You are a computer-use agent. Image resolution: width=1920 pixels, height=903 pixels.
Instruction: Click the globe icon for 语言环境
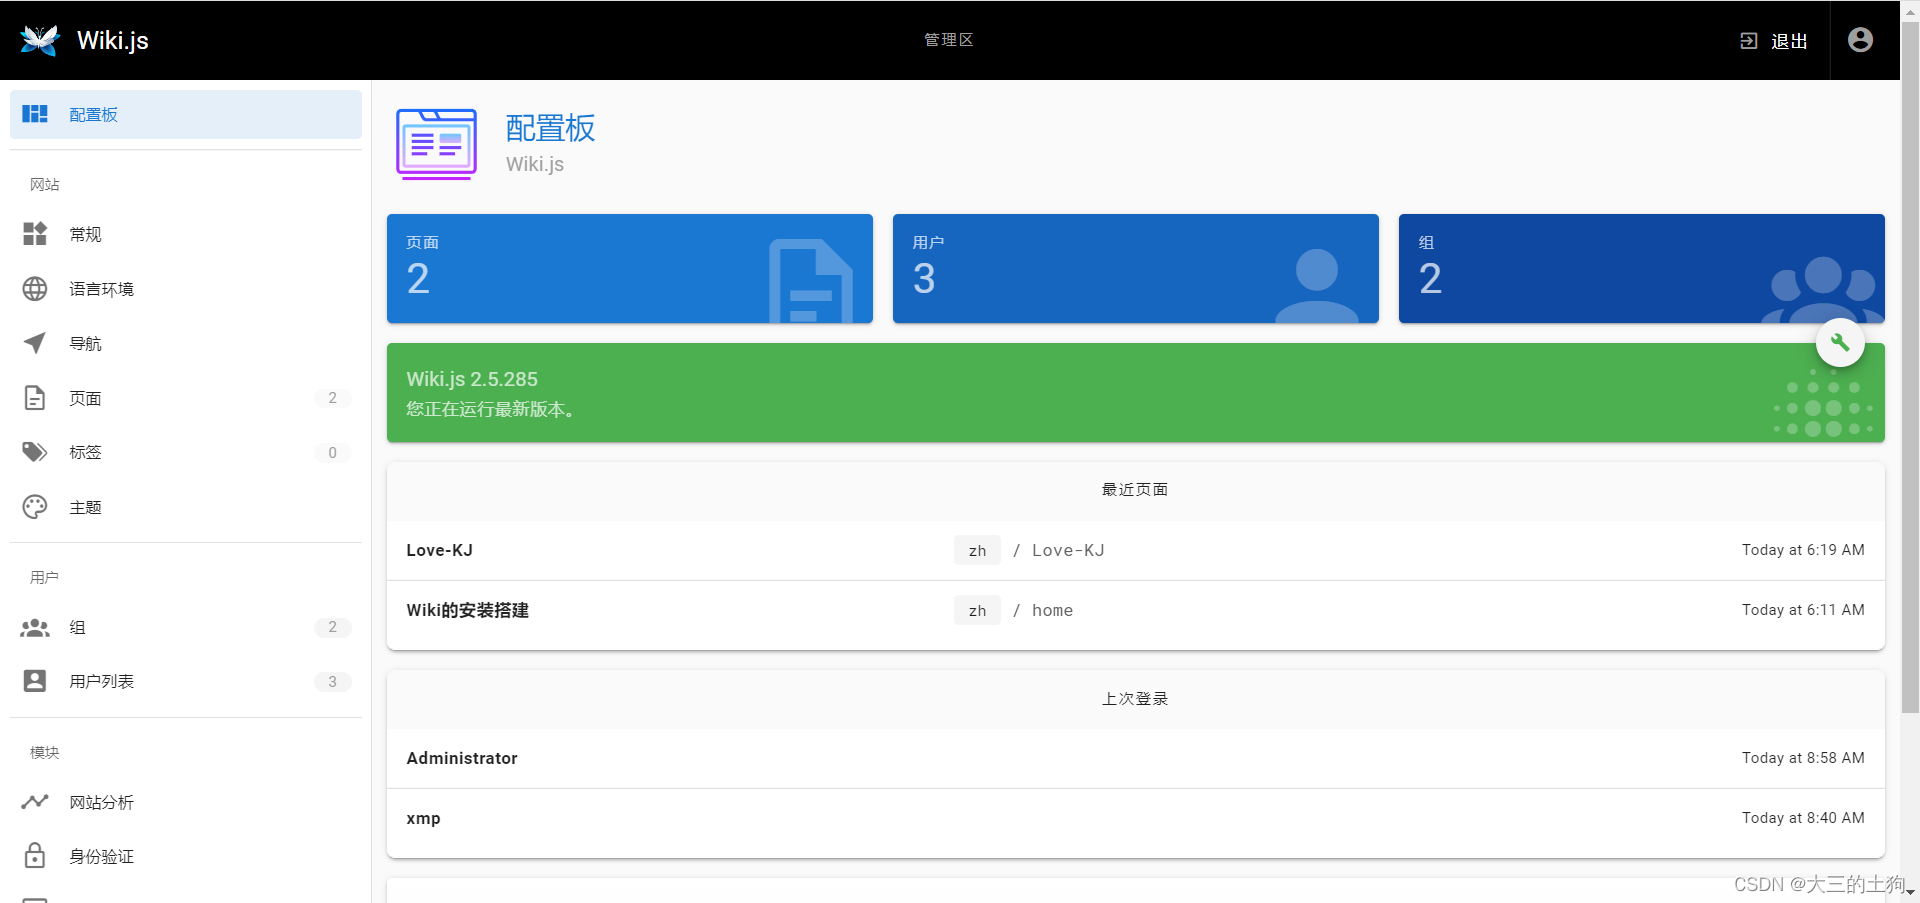[35, 289]
